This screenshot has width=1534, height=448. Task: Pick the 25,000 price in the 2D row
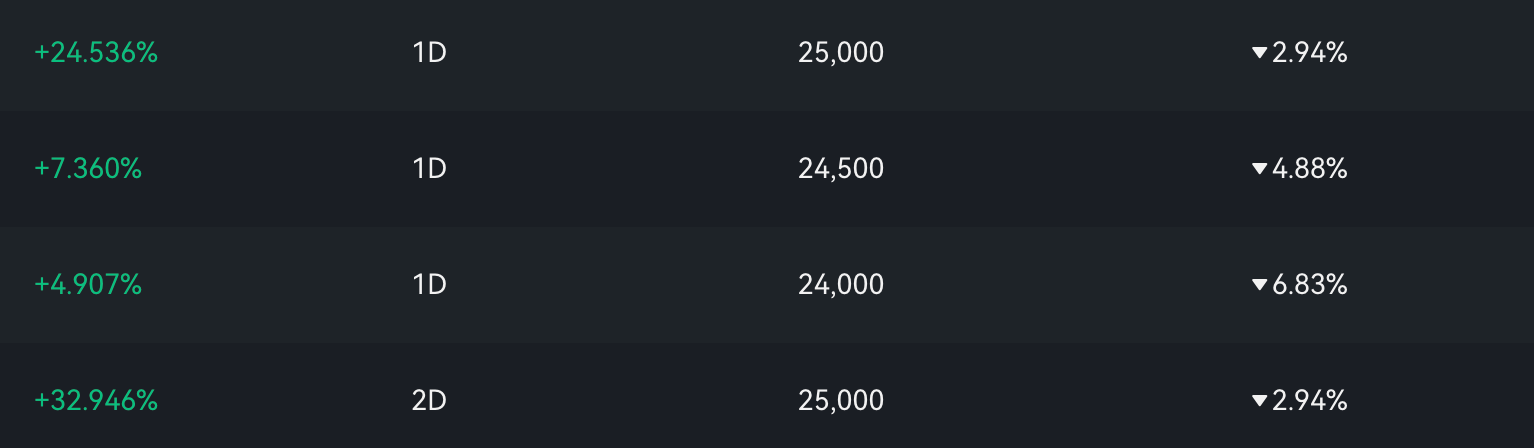coord(841,401)
